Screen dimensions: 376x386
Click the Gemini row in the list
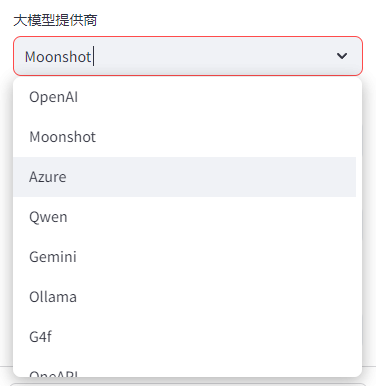pyautogui.click(x=184, y=257)
